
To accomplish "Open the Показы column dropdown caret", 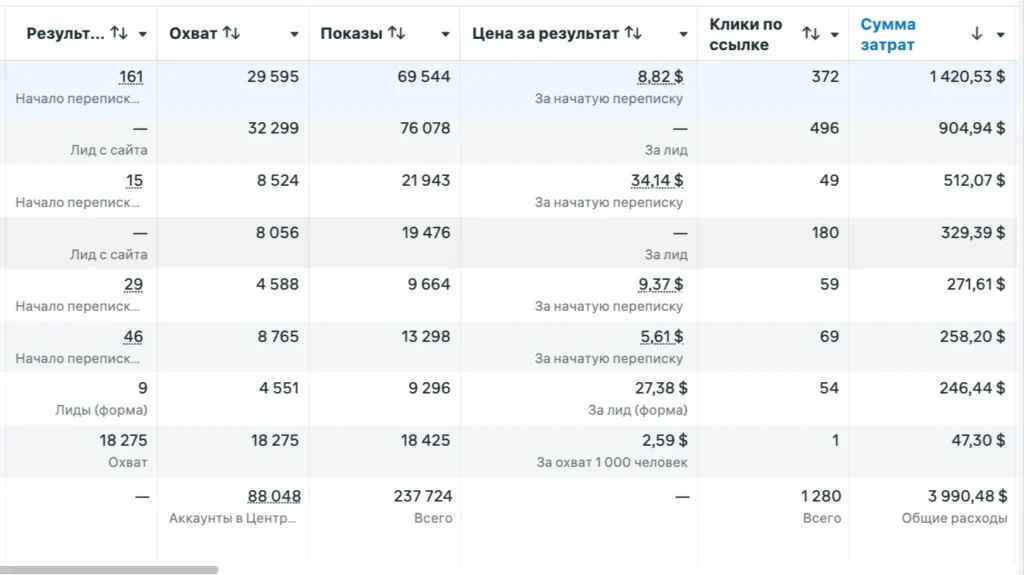I will point(445,34).
